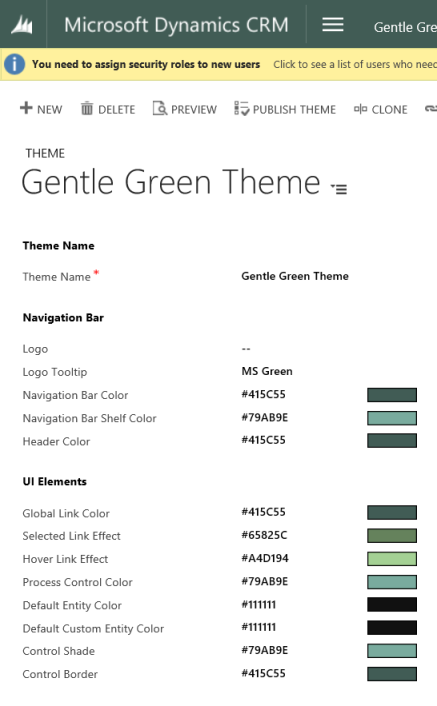Edit Navigation Bar Color hex value
The image size is (437, 706).
pyautogui.click(x=264, y=394)
